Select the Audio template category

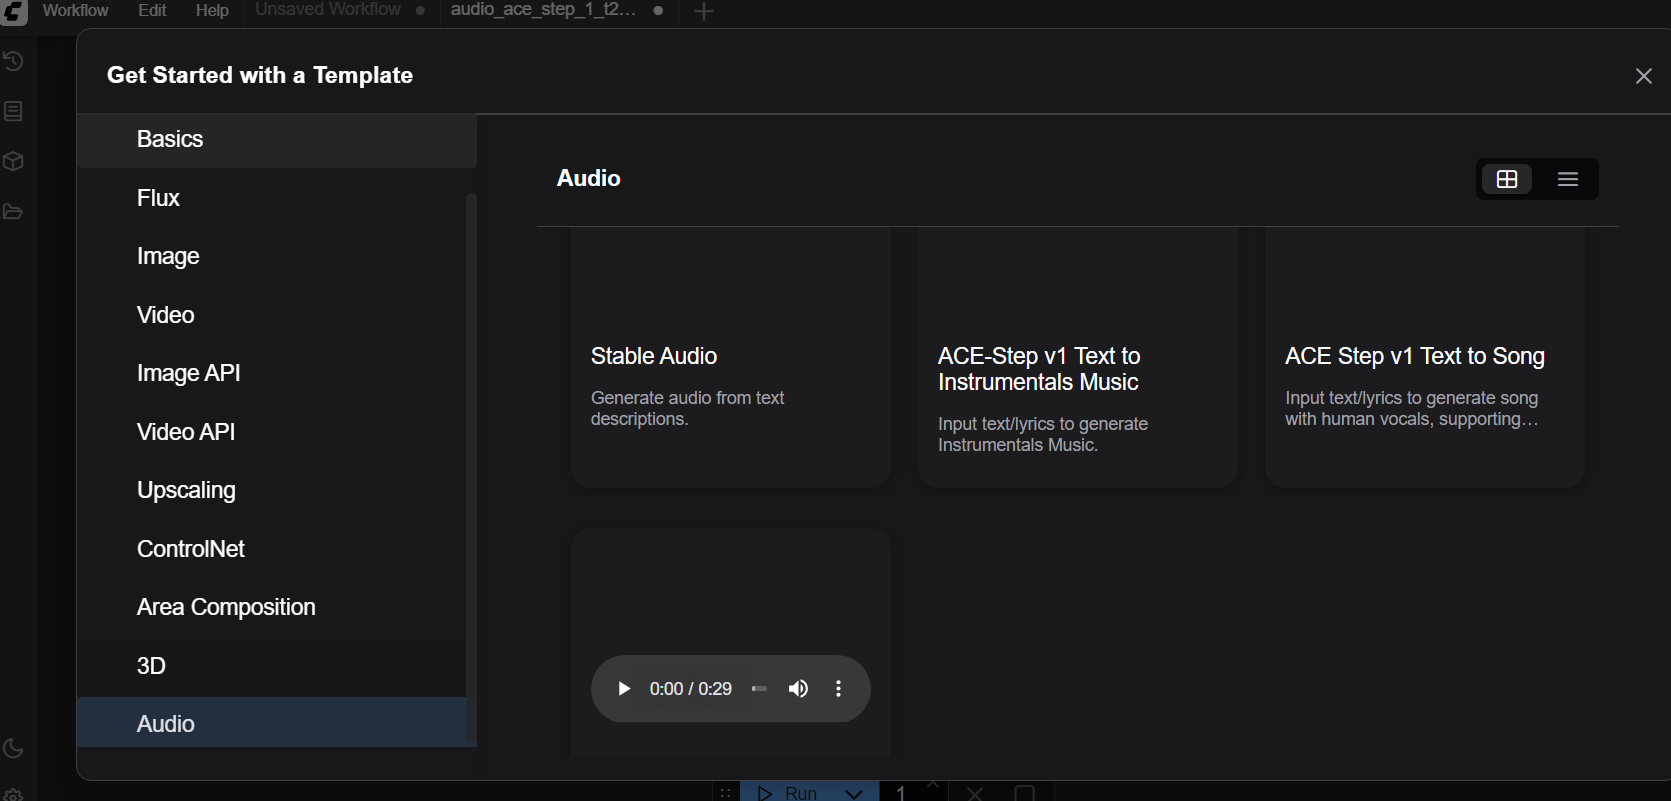(x=271, y=723)
